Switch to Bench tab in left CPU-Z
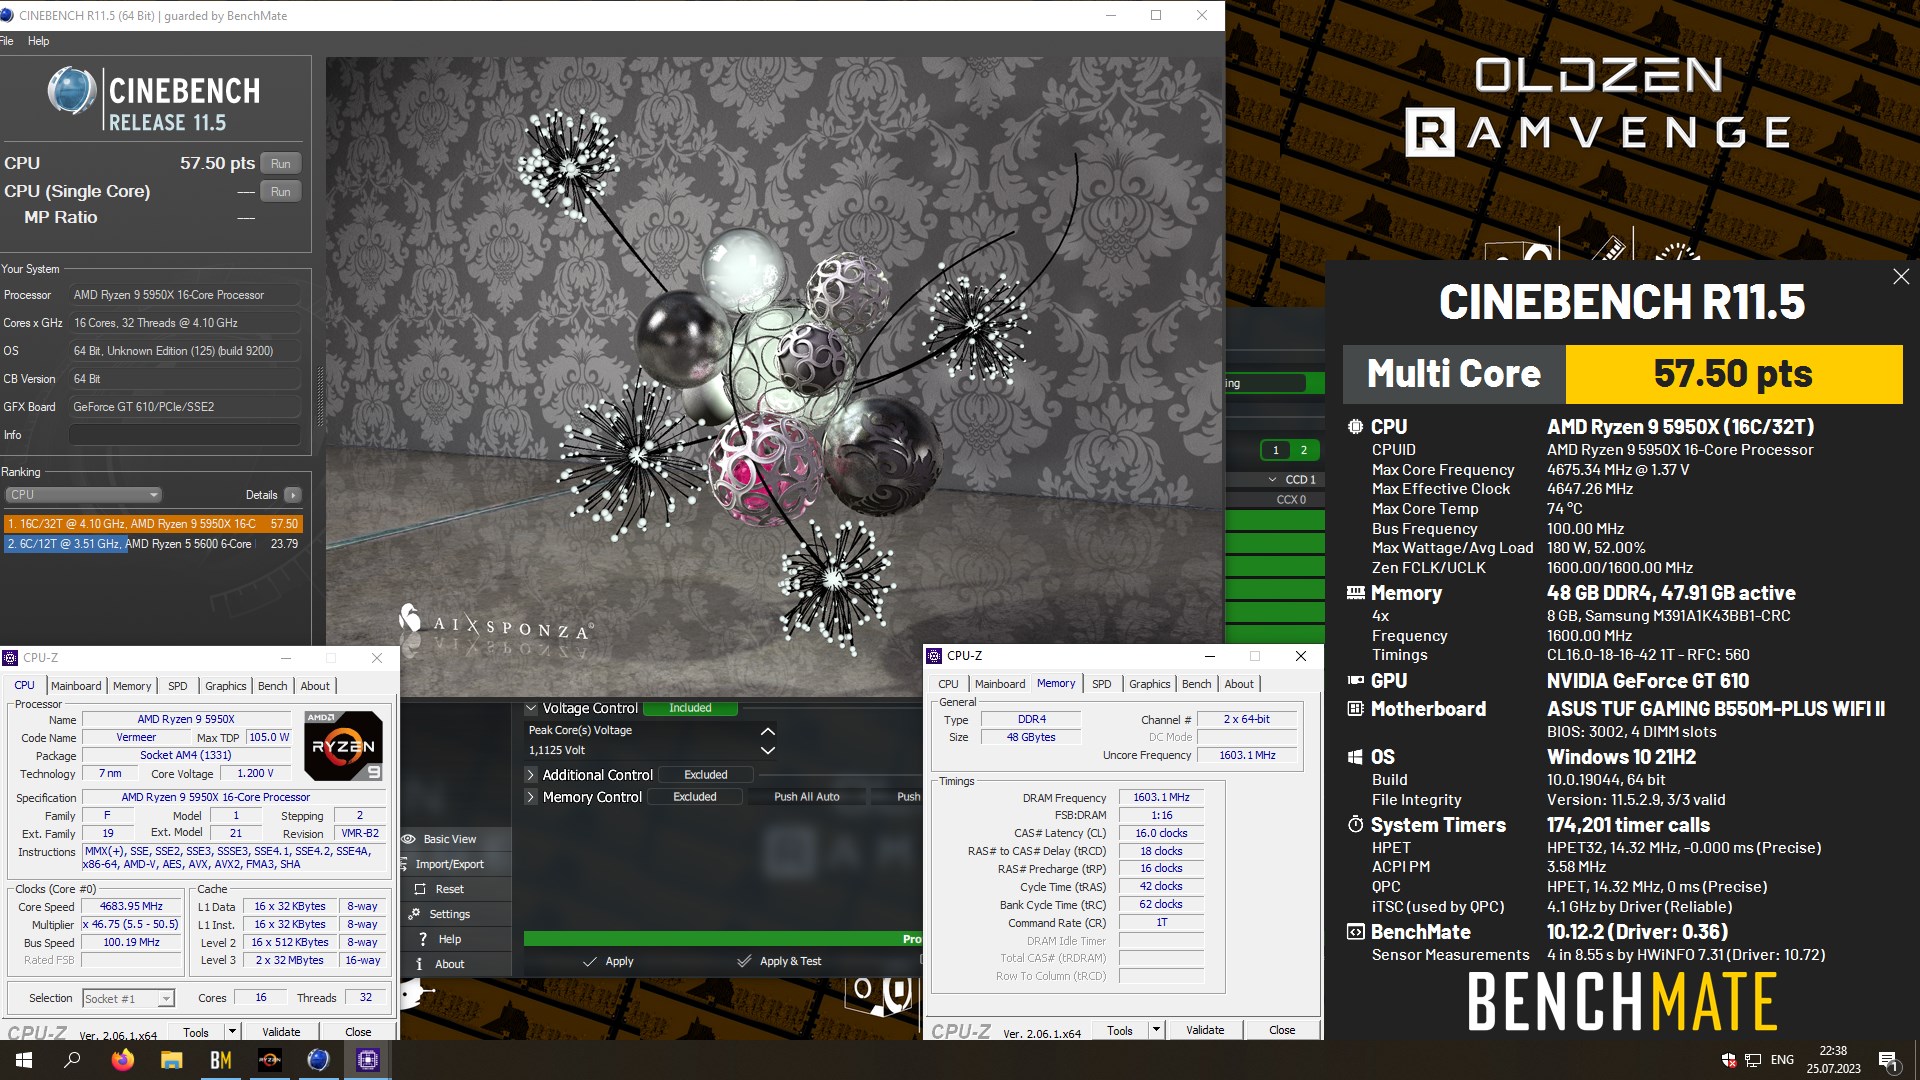 click(x=272, y=686)
